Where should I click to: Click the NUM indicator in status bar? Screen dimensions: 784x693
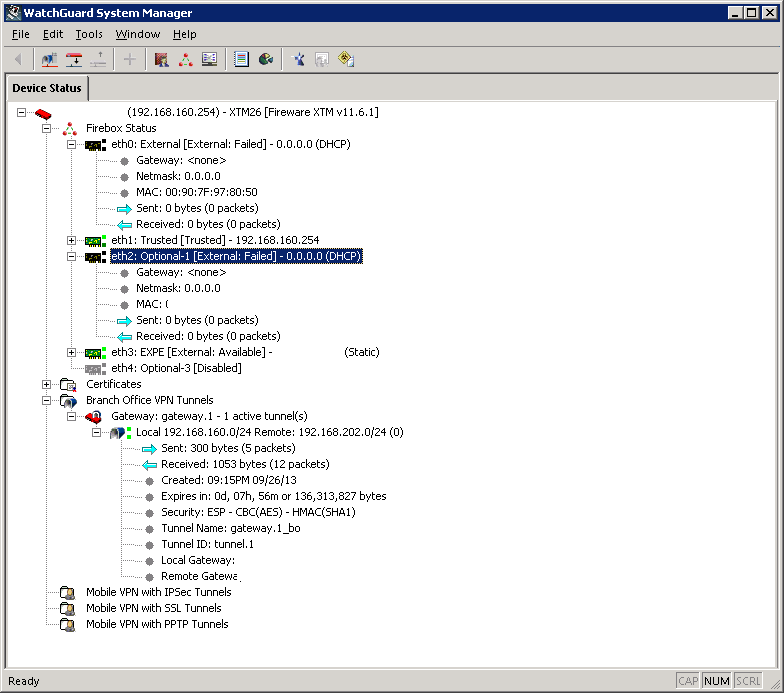(716, 681)
